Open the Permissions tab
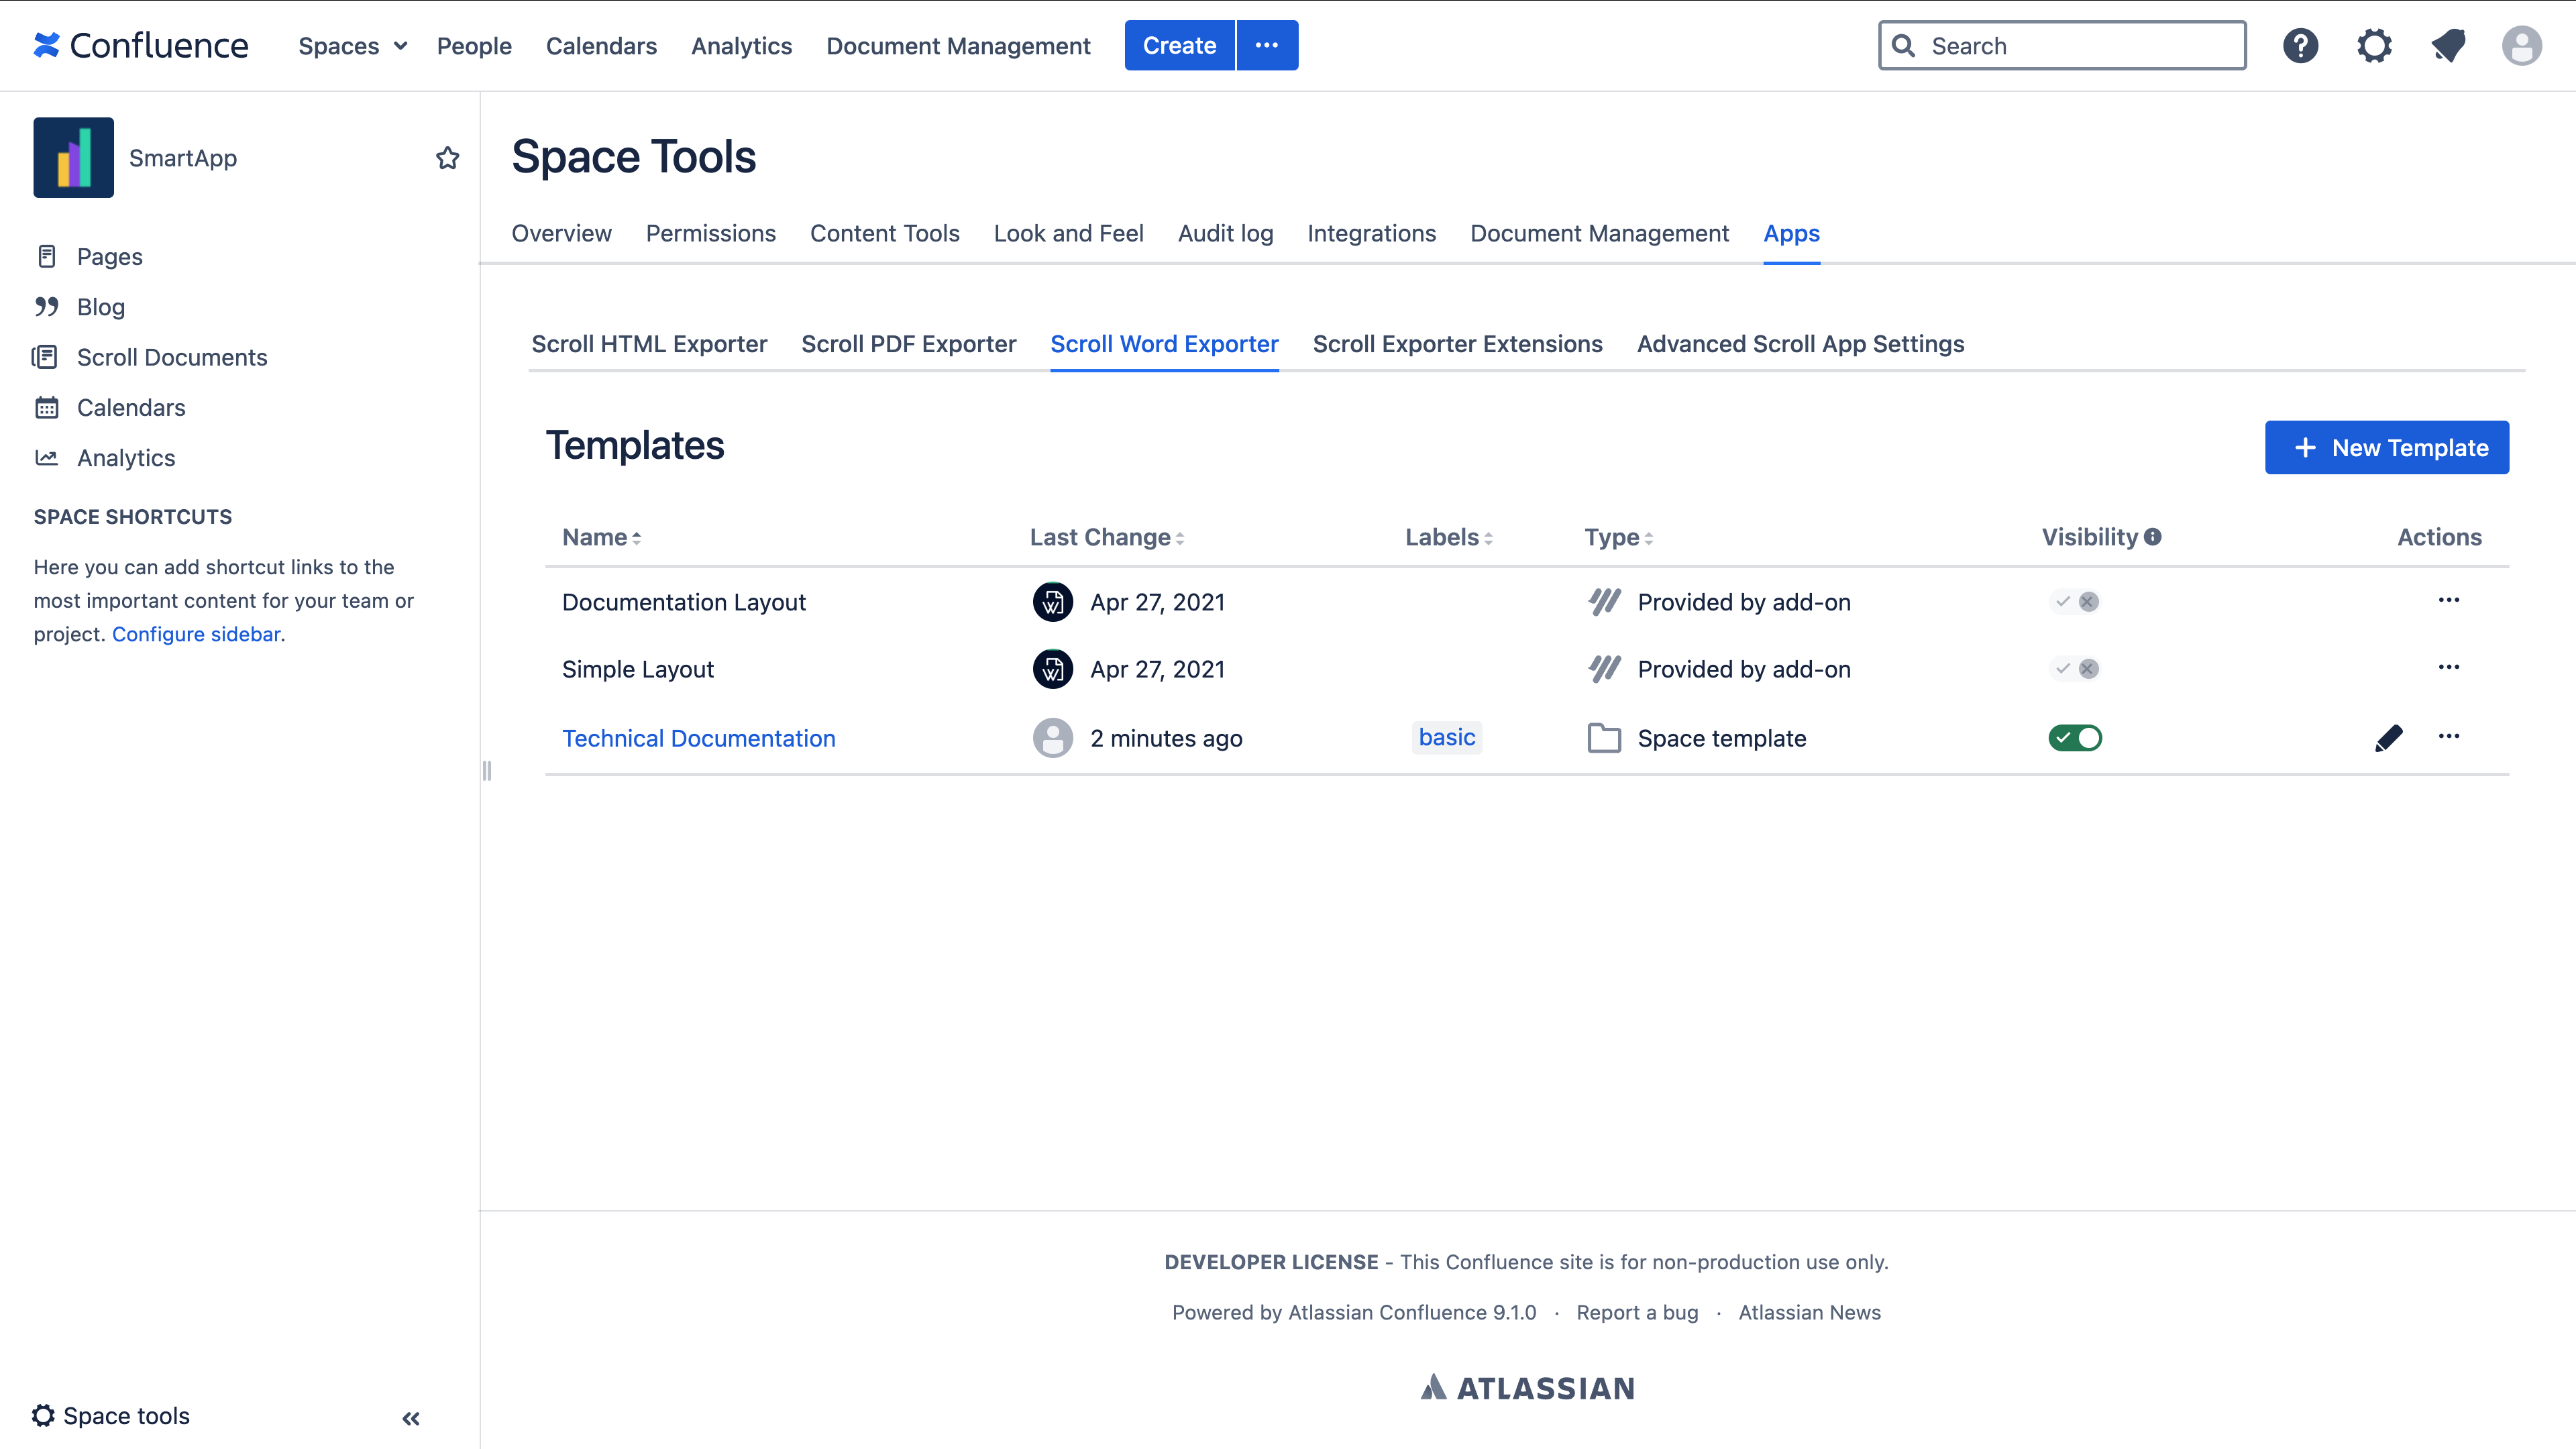This screenshot has width=2576, height=1449. 710,233
